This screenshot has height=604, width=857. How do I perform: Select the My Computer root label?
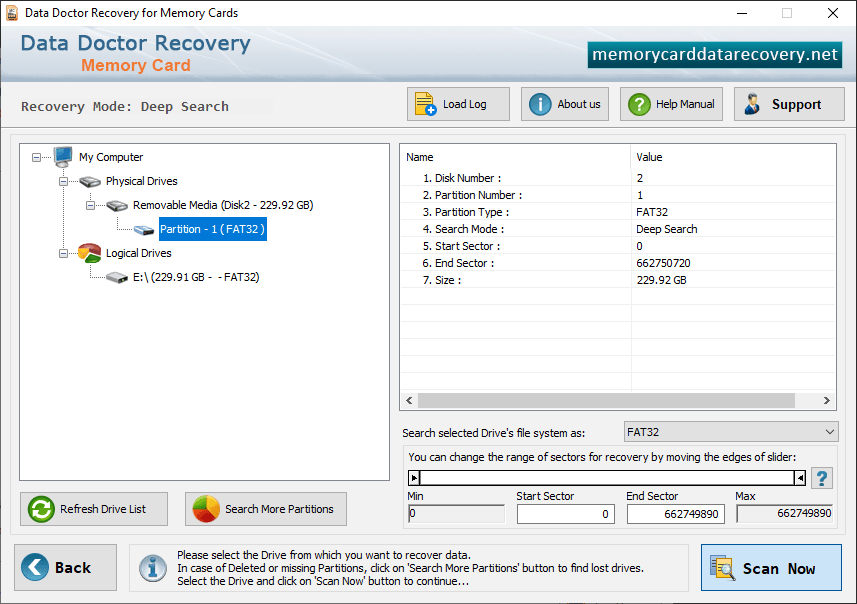111,157
